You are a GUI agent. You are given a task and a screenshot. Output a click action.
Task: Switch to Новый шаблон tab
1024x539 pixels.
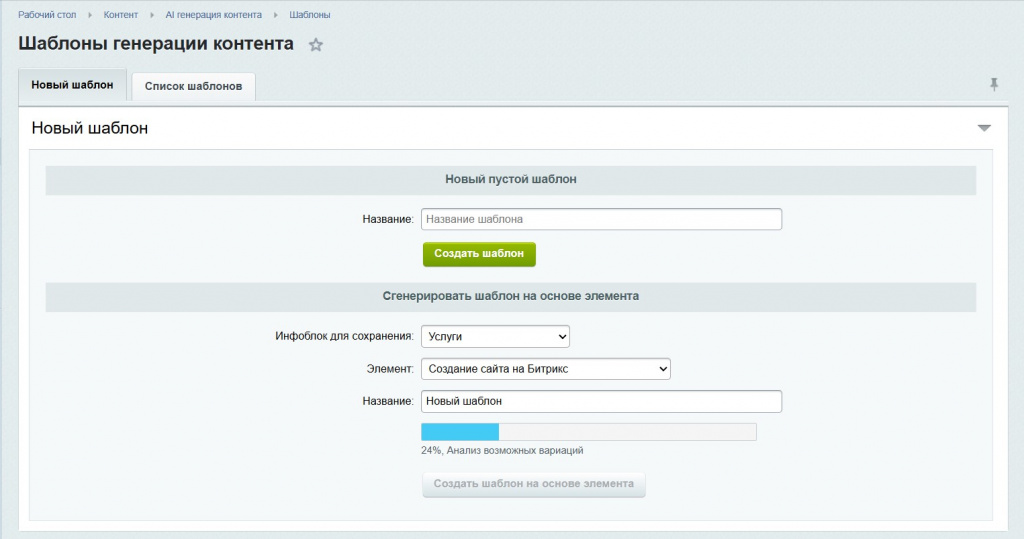(72, 85)
